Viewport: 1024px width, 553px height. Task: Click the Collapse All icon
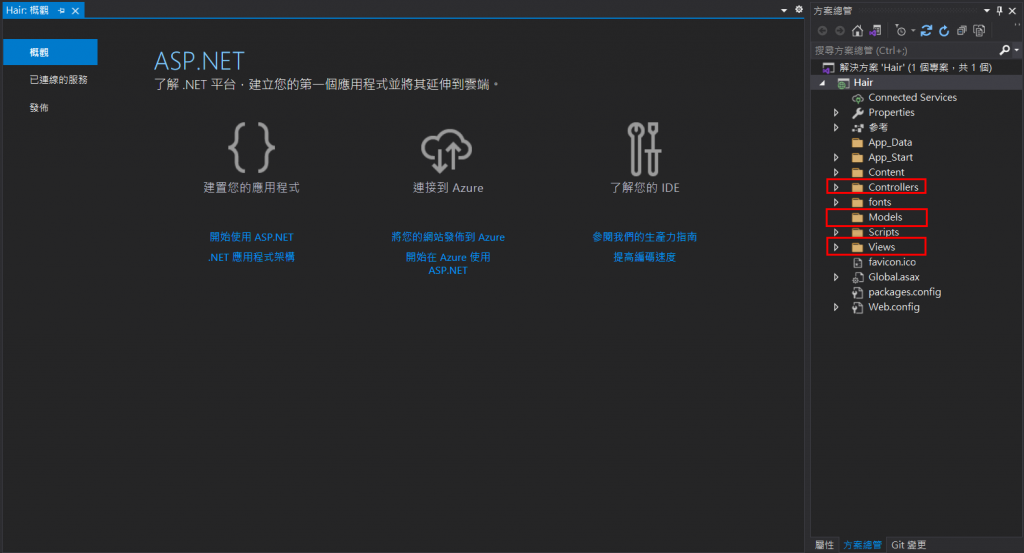click(x=961, y=31)
